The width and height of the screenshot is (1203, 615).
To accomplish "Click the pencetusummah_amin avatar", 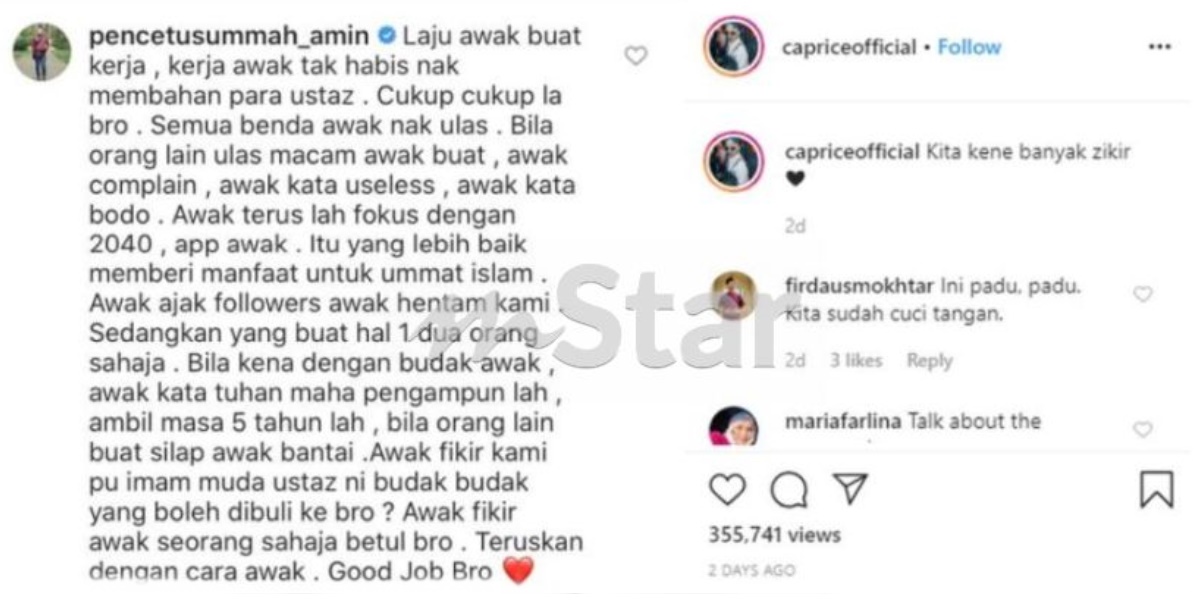I will click(x=42, y=51).
